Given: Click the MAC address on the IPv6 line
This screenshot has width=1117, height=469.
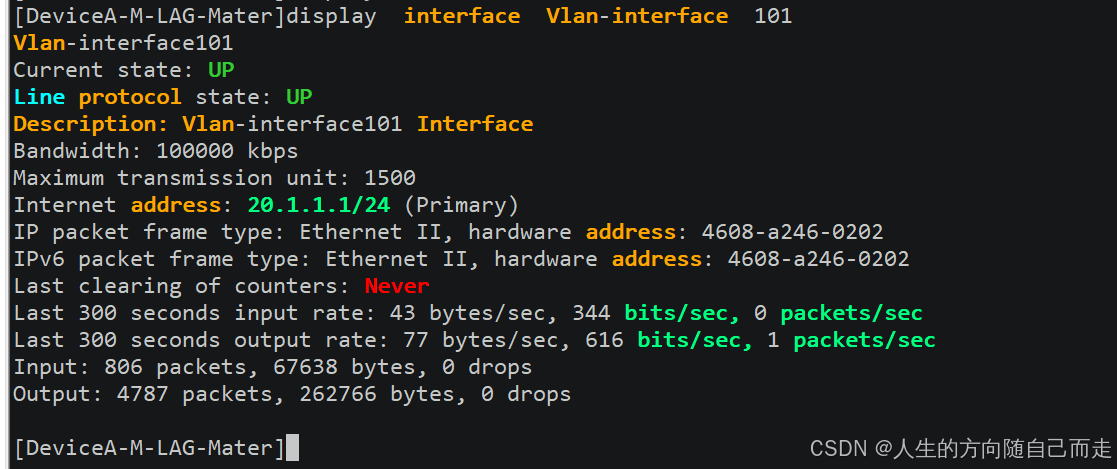Looking at the screenshot, I should click(819, 259).
